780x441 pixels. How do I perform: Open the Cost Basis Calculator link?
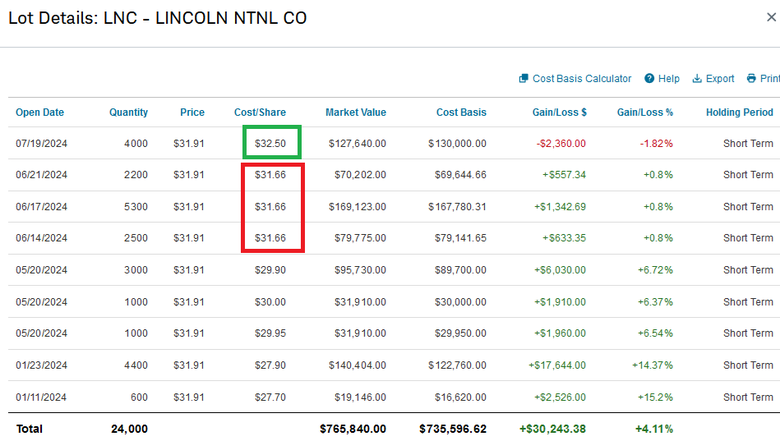point(582,79)
